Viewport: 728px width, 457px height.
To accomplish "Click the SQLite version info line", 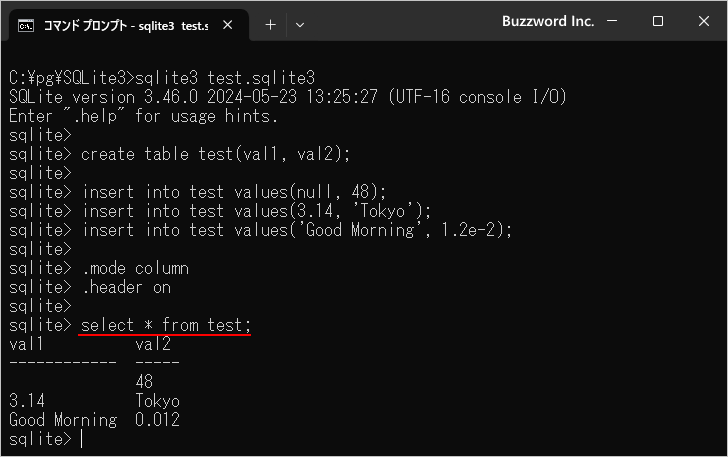I will tap(288, 97).
